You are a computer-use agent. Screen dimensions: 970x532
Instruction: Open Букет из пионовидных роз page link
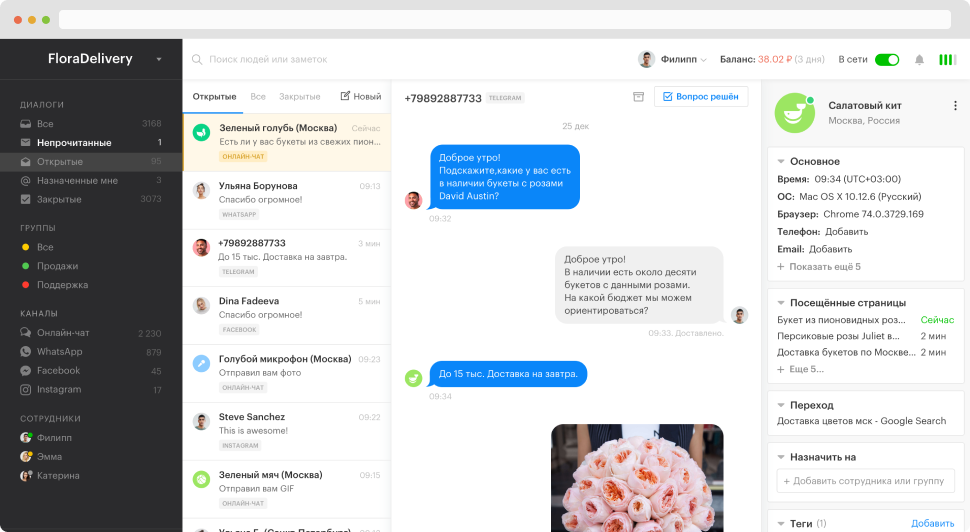(x=841, y=320)
